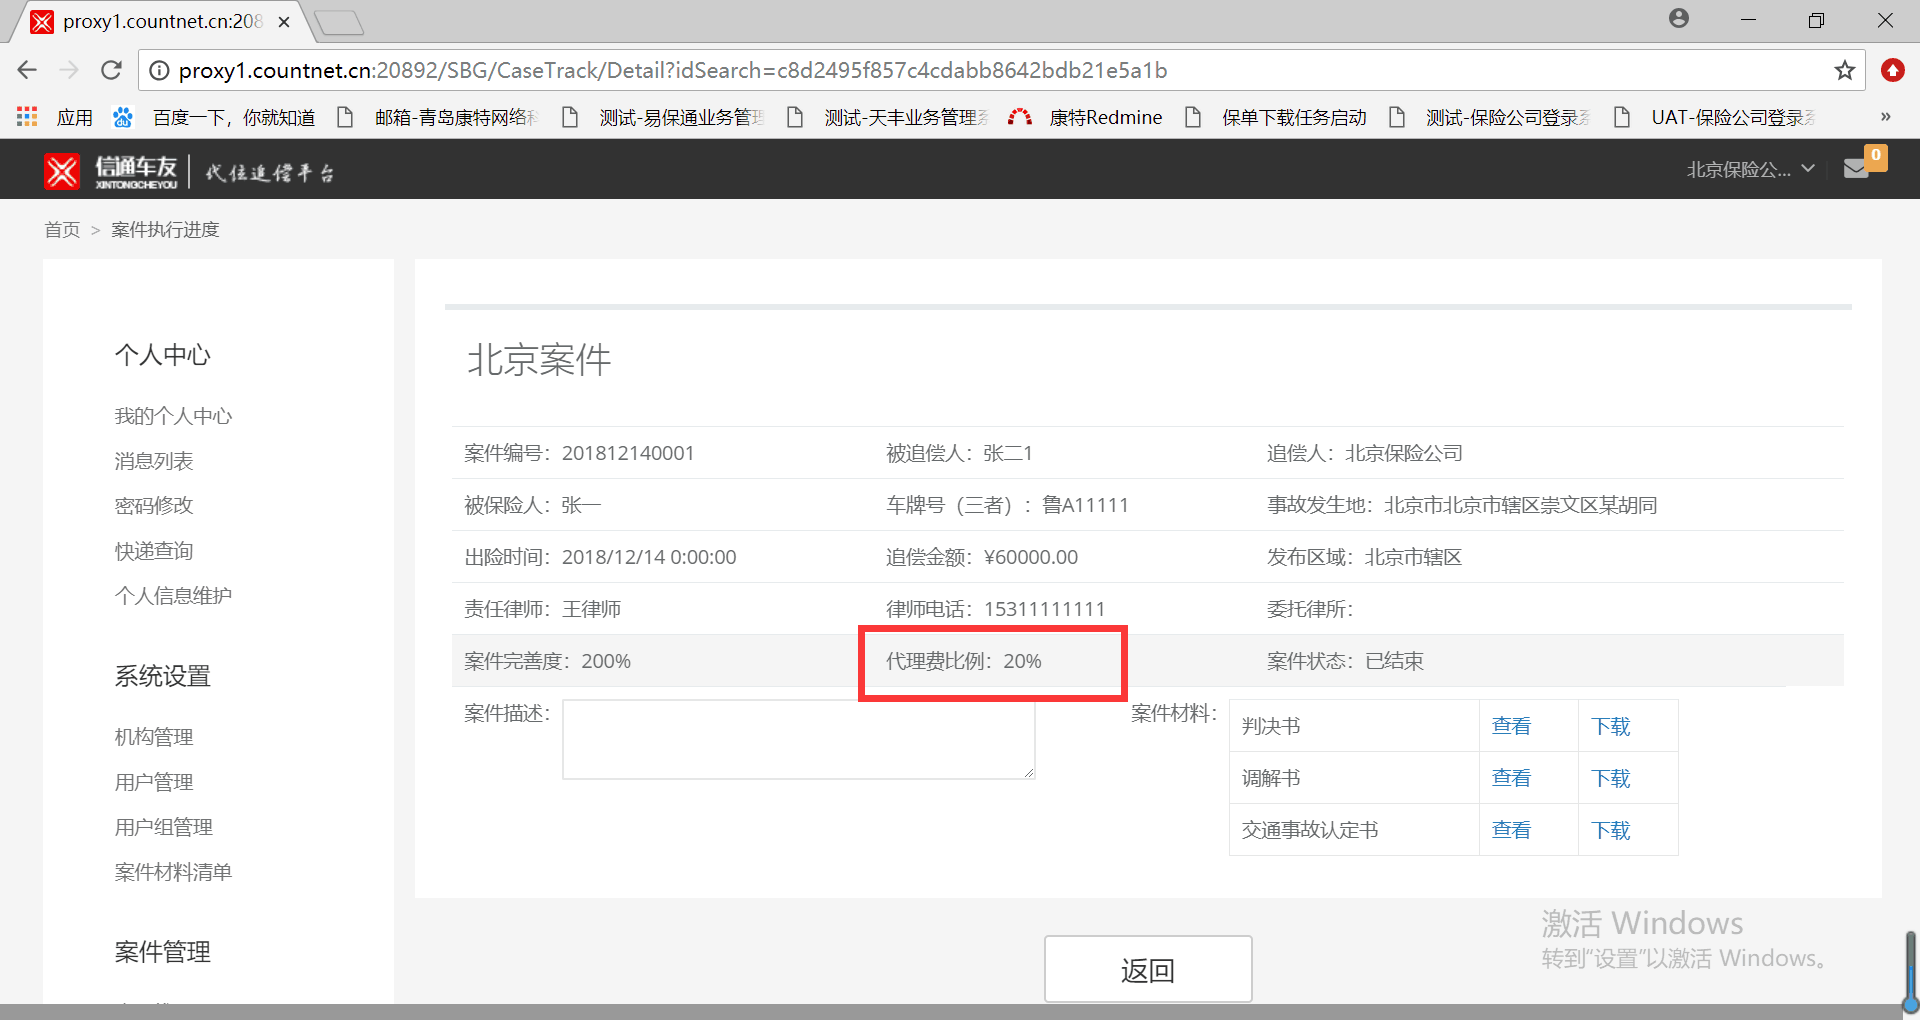Viewport: 1920px width, 1020px height.
Task: Show hidden bookmarks with overflow chevron
Action: click(x=1885, y=117)
